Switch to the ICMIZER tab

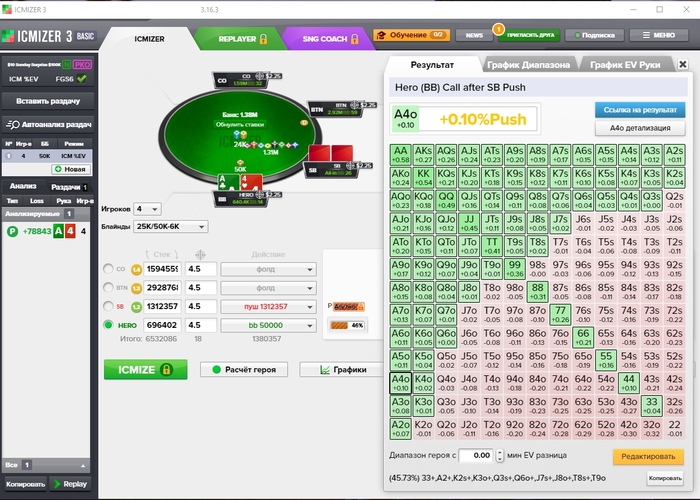pos(150,39)
